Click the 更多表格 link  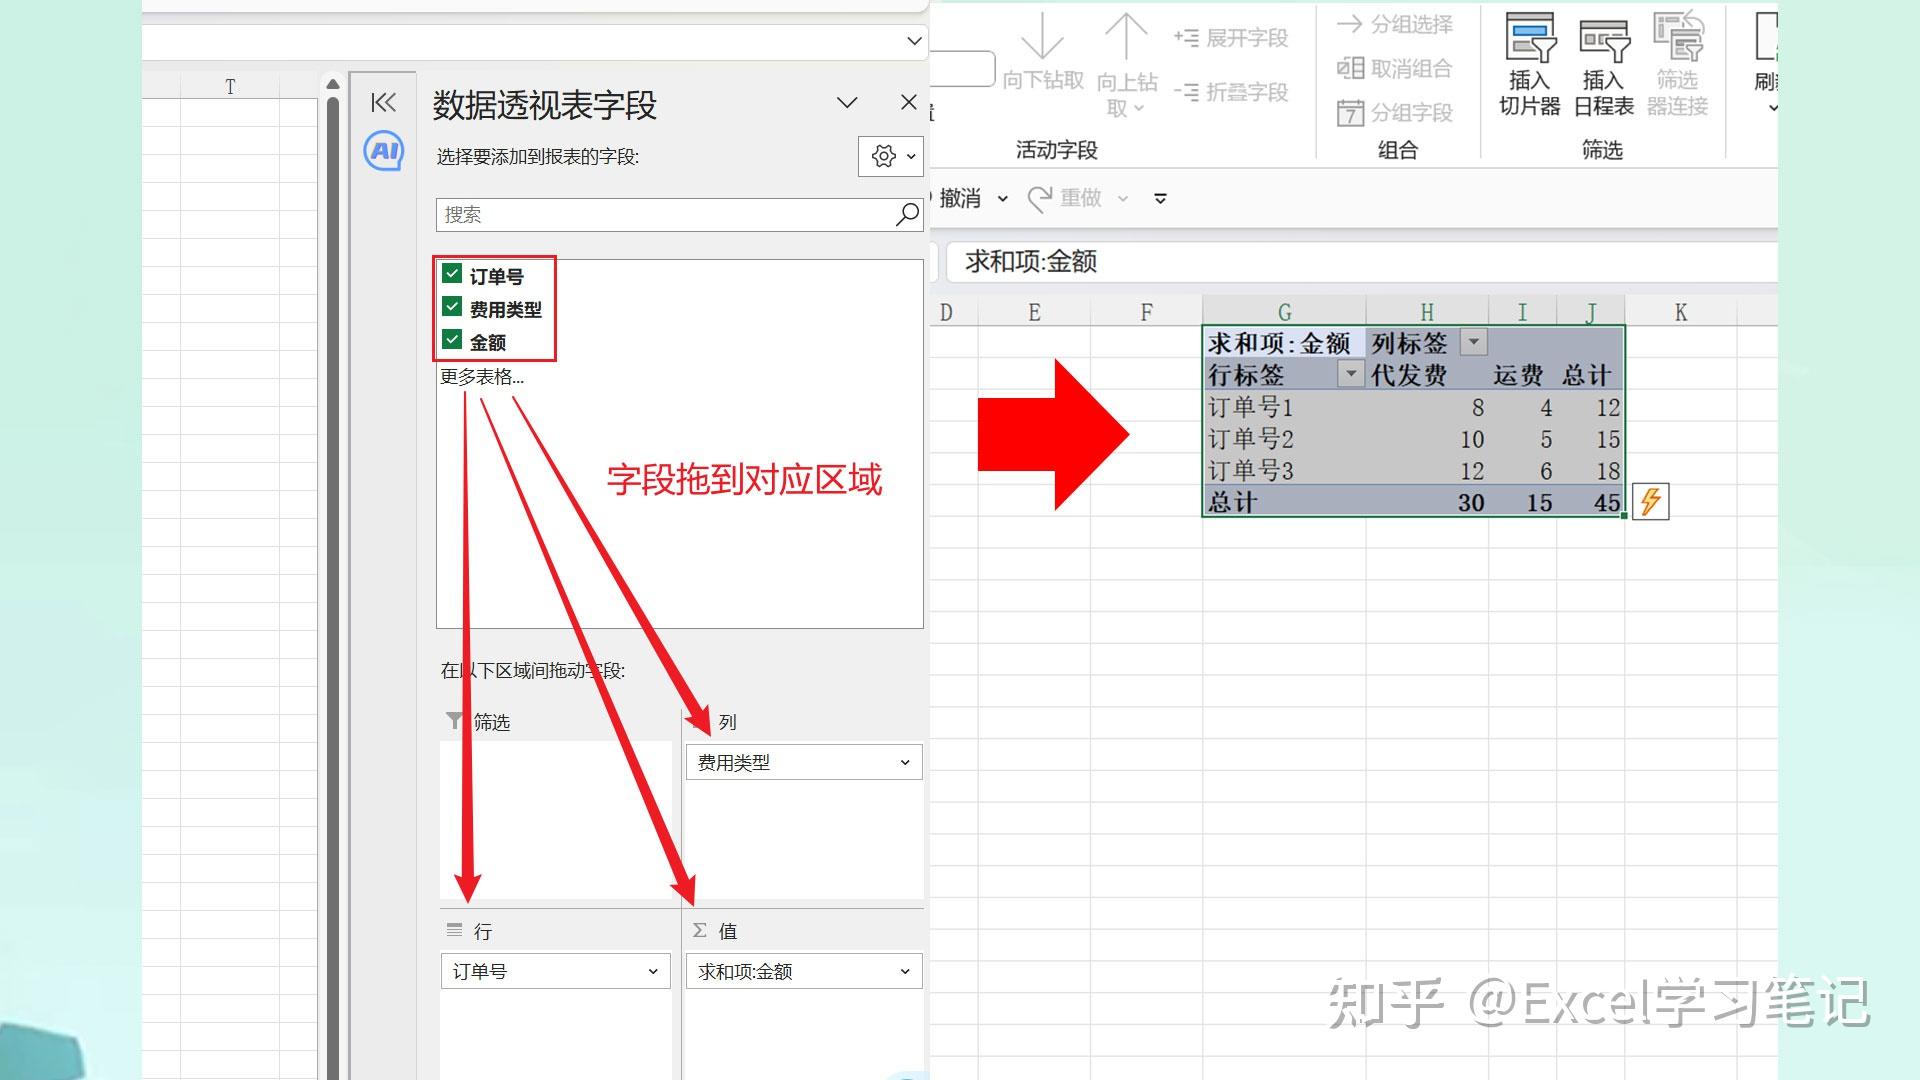[483, 377]
